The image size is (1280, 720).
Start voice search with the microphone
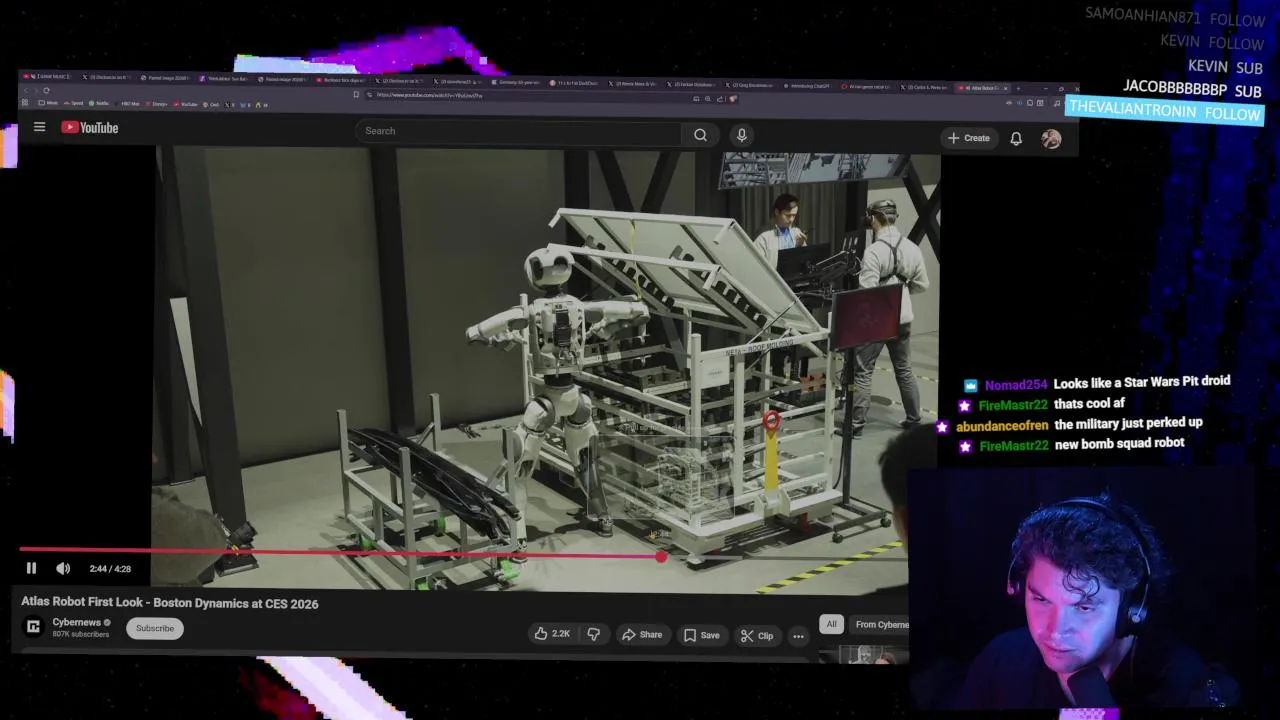click(x=741, y=135)
